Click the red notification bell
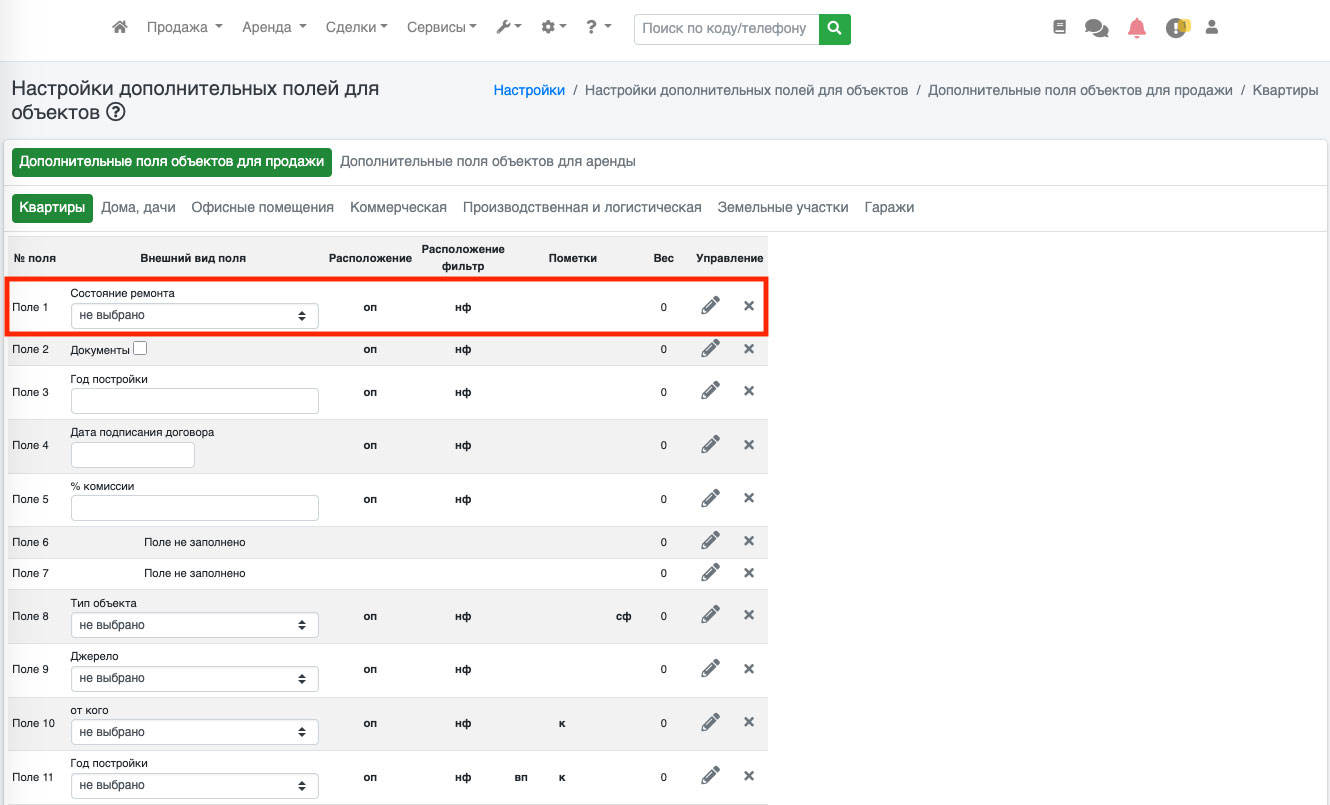This screenshot has height=805, width=1330. click(1137, 28)
